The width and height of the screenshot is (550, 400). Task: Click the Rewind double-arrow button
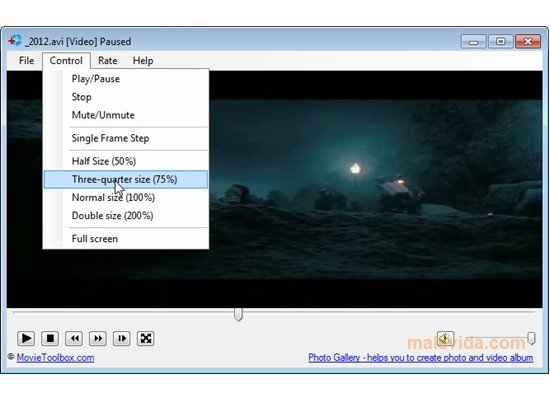click(74, 339)
